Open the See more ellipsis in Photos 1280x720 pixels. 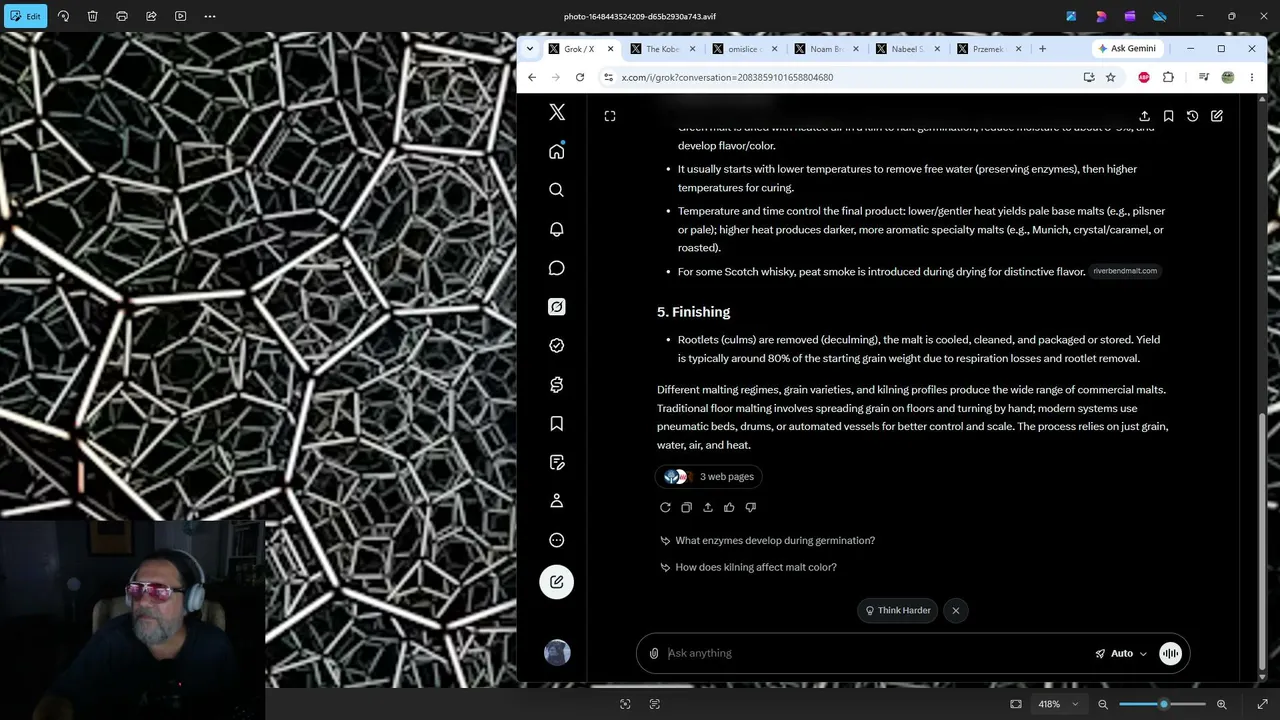point(210,16)
